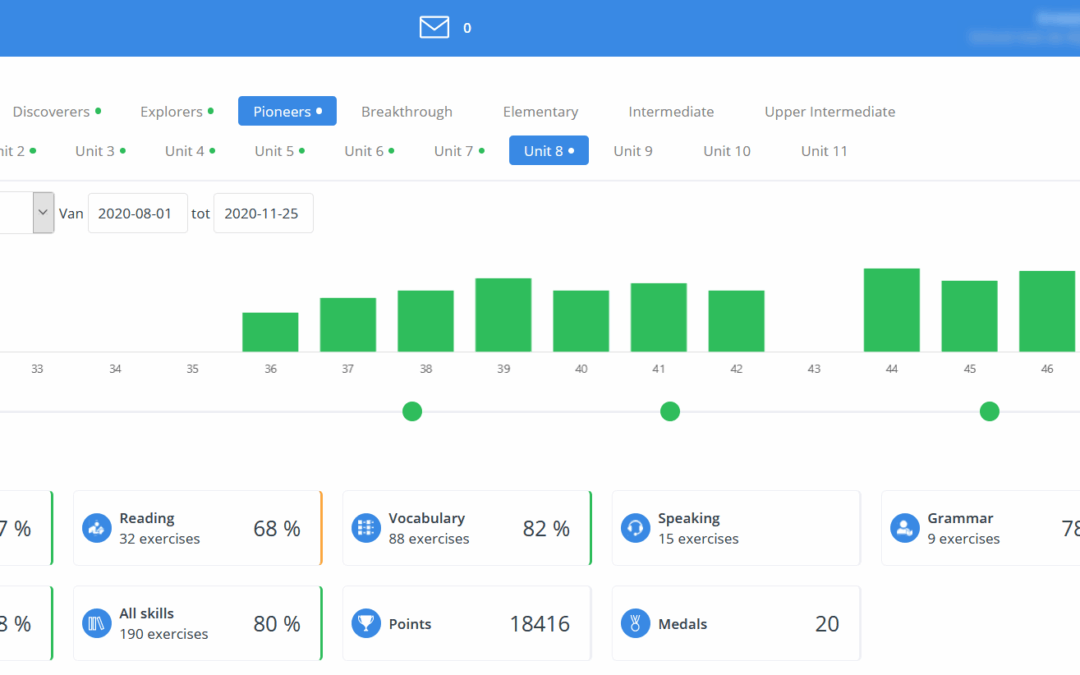Go to Unit 9 tab
Viewport: 1080px width, 675px height.
coord(633,151)
